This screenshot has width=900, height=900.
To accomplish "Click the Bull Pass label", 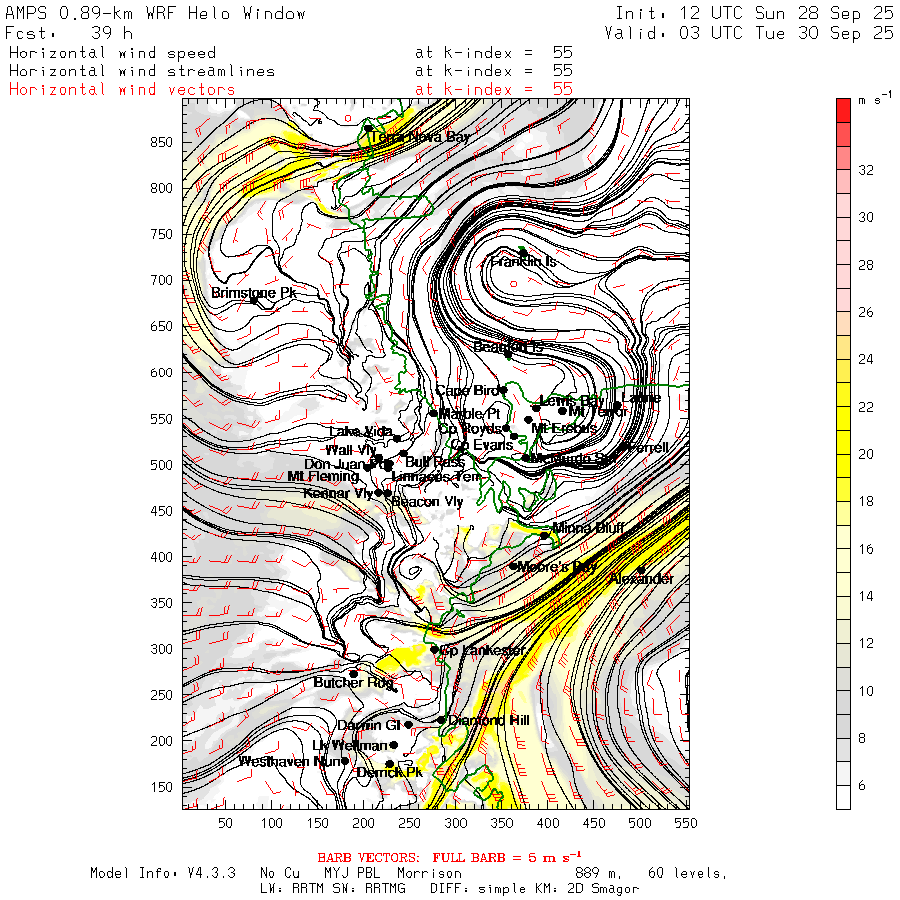I will [x=435, y=462].
